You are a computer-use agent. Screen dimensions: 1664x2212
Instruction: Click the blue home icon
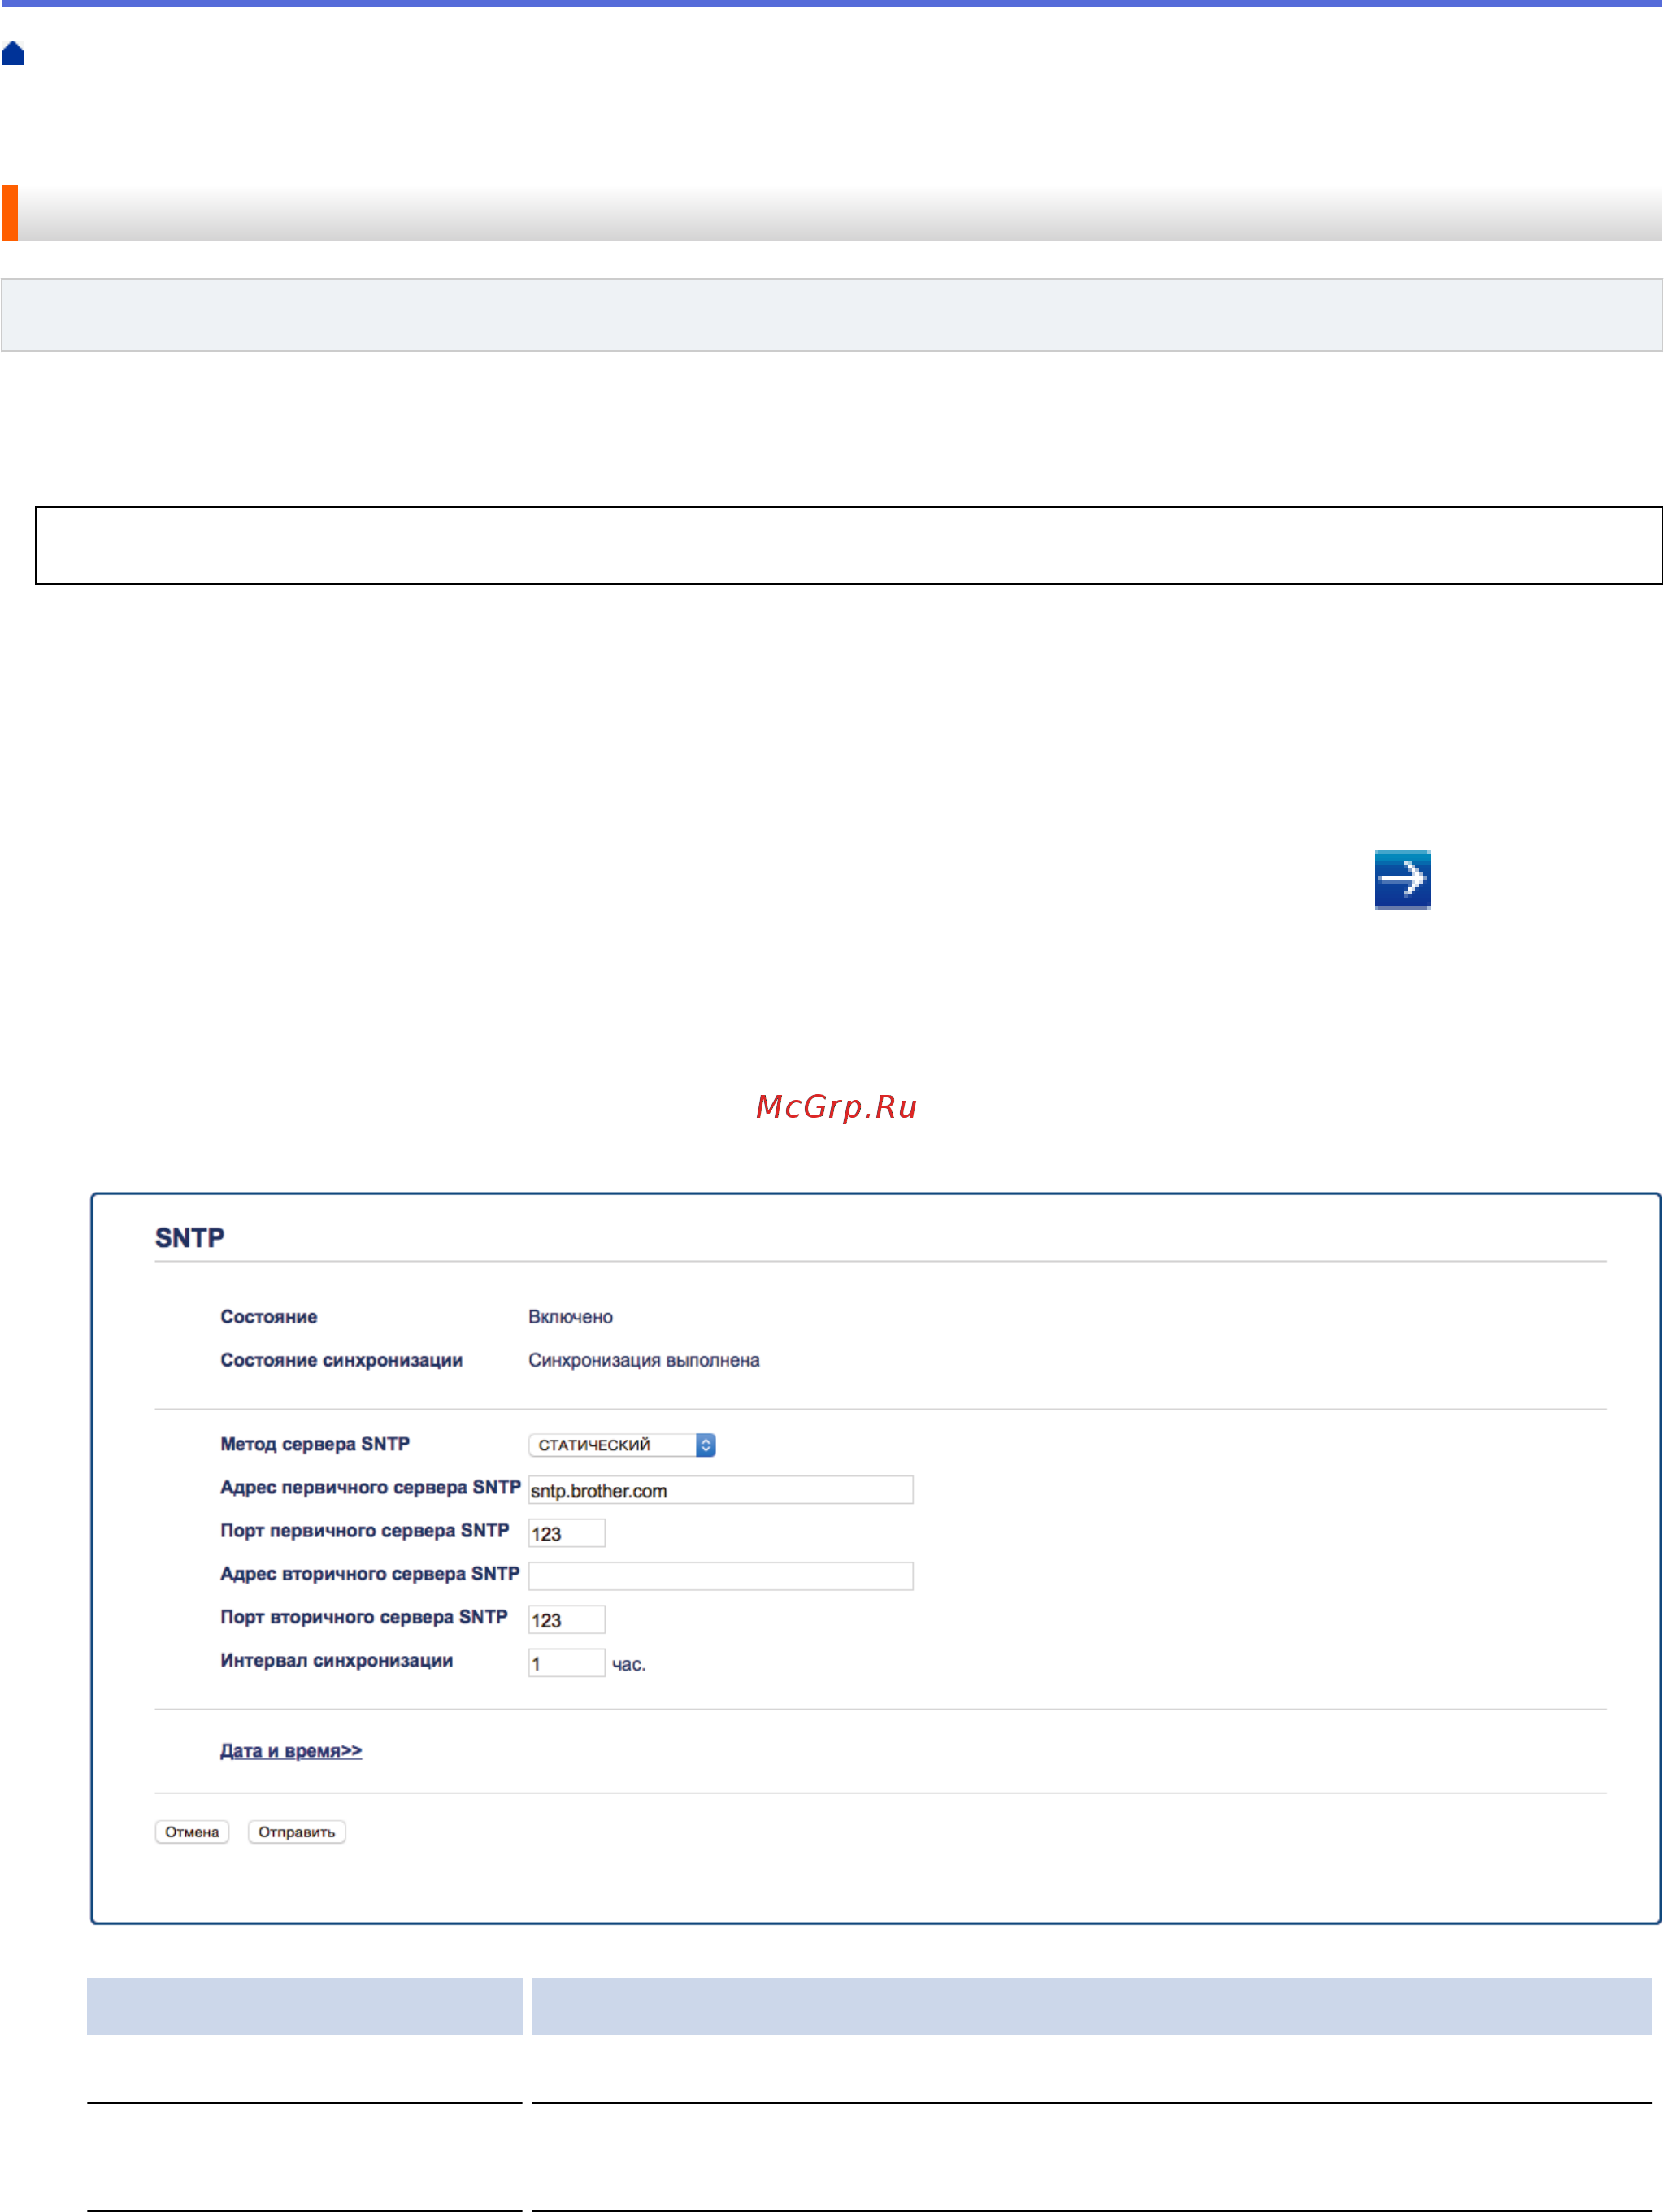coord(14,53)
